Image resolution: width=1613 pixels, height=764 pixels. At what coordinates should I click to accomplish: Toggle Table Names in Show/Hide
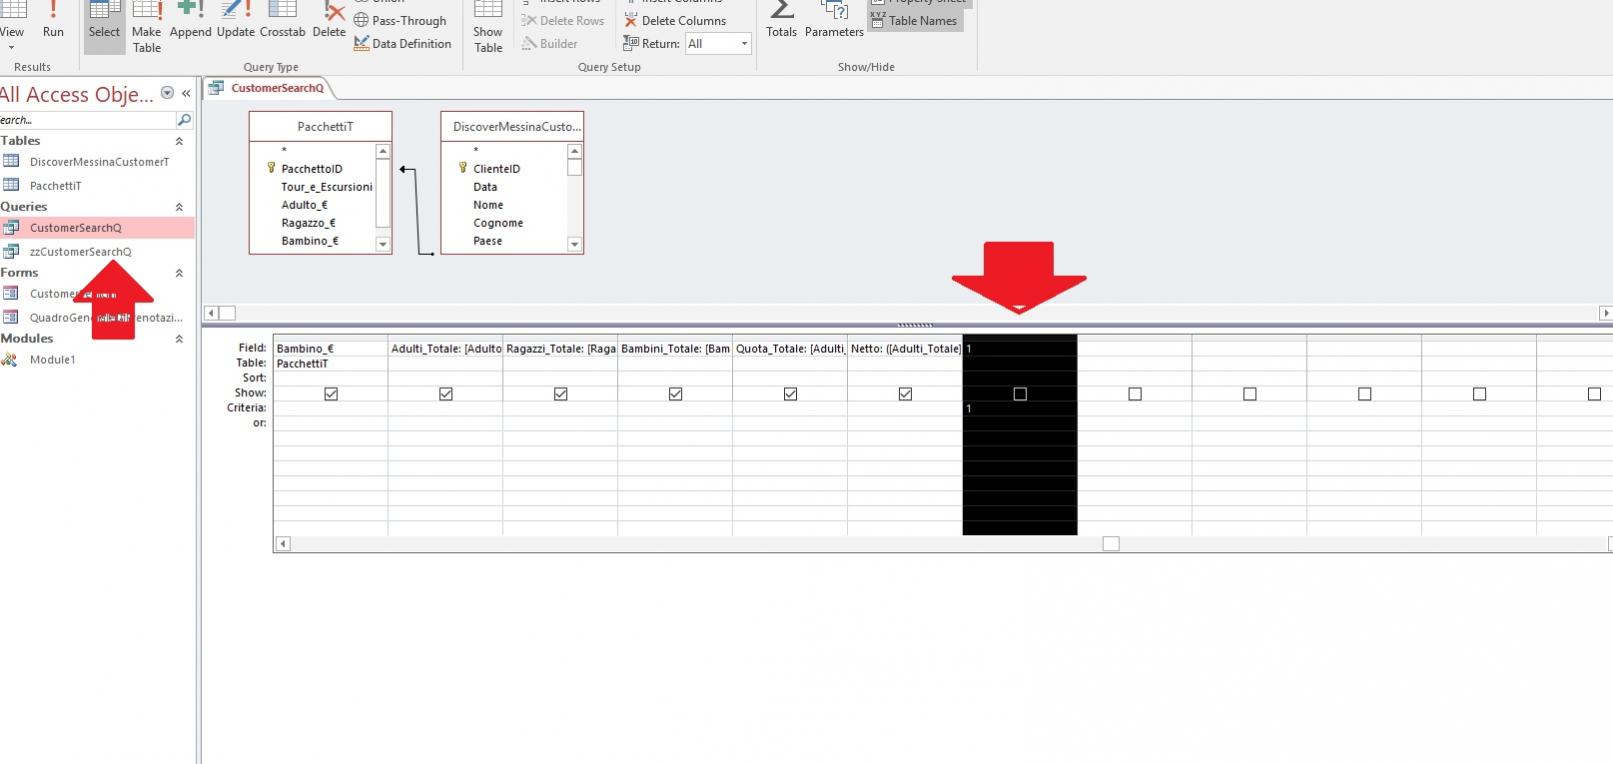pos(915,20)
